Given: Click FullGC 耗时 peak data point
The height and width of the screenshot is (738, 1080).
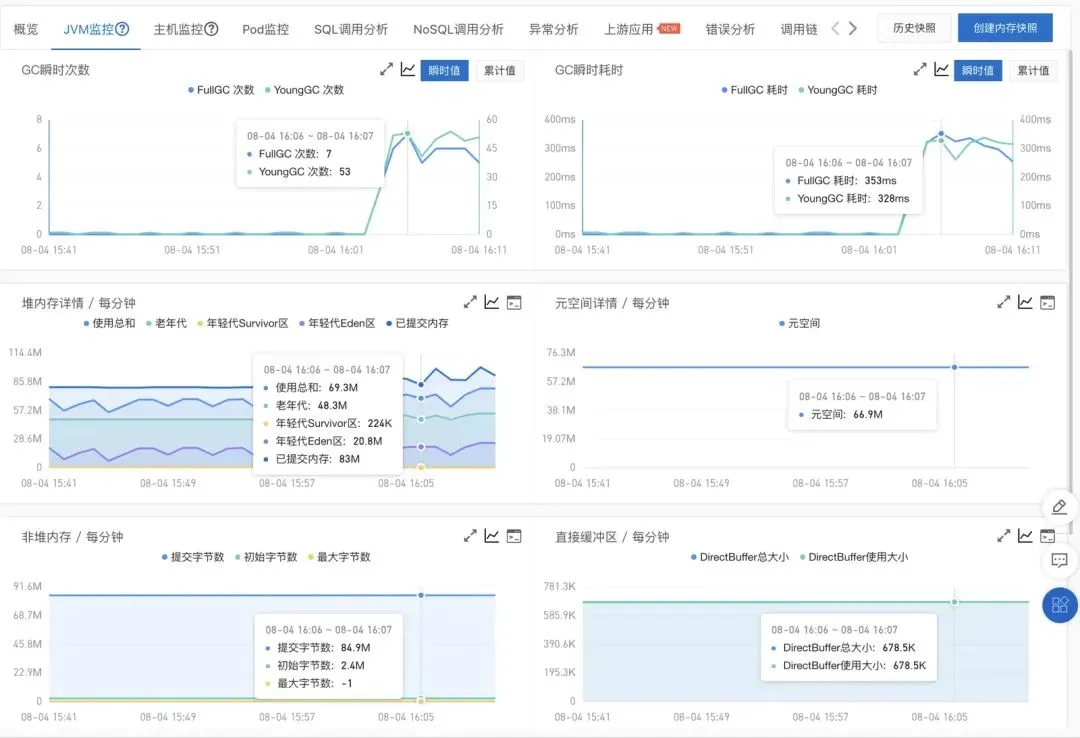Looking at the screenshot, I should click(x=941, y=134).
